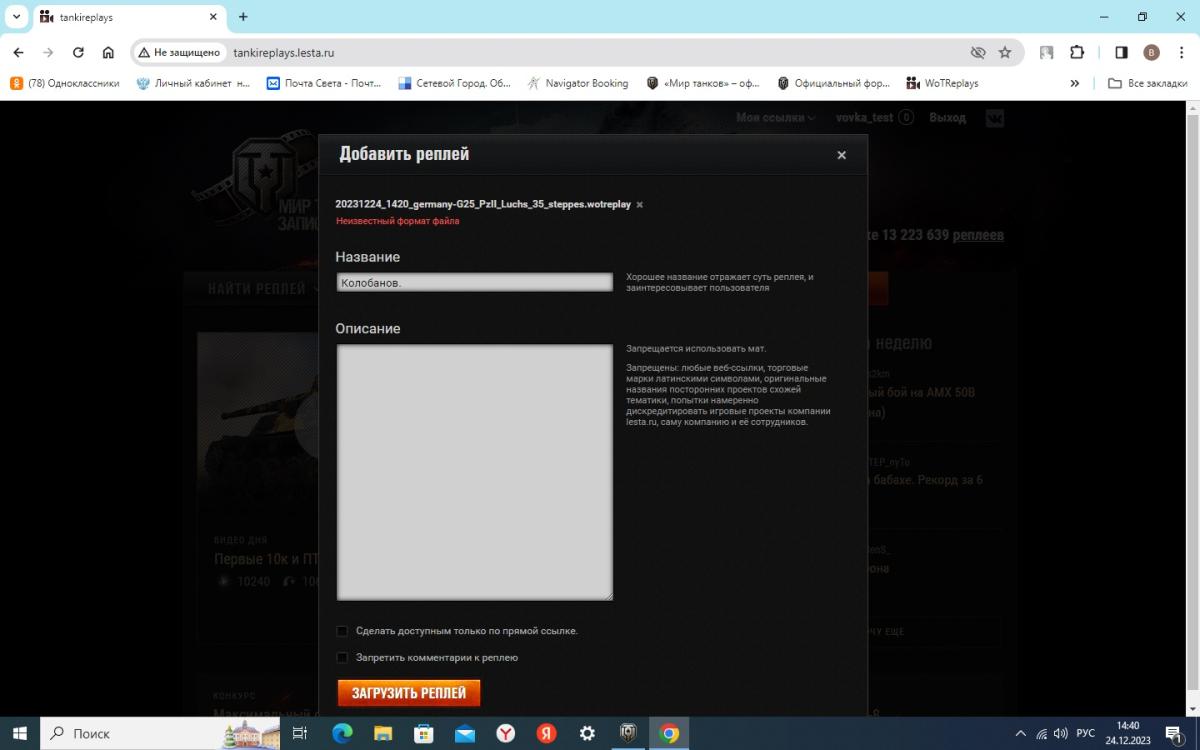This screenshot has height=750, width=1200.
Task: Open the реплеев link in the header
Action: [978, 235]
